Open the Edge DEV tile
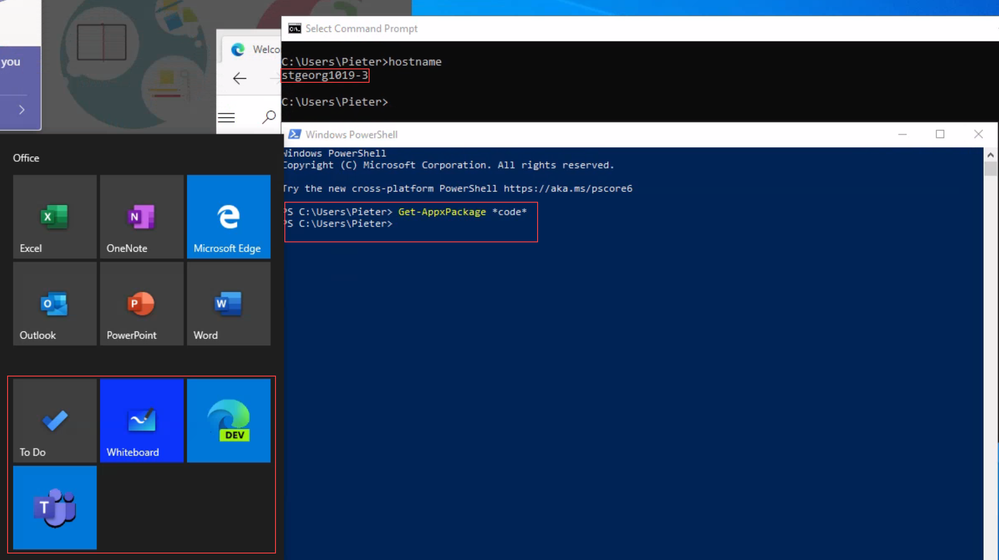Screen dimensions: 999x560 coord(229,420)
